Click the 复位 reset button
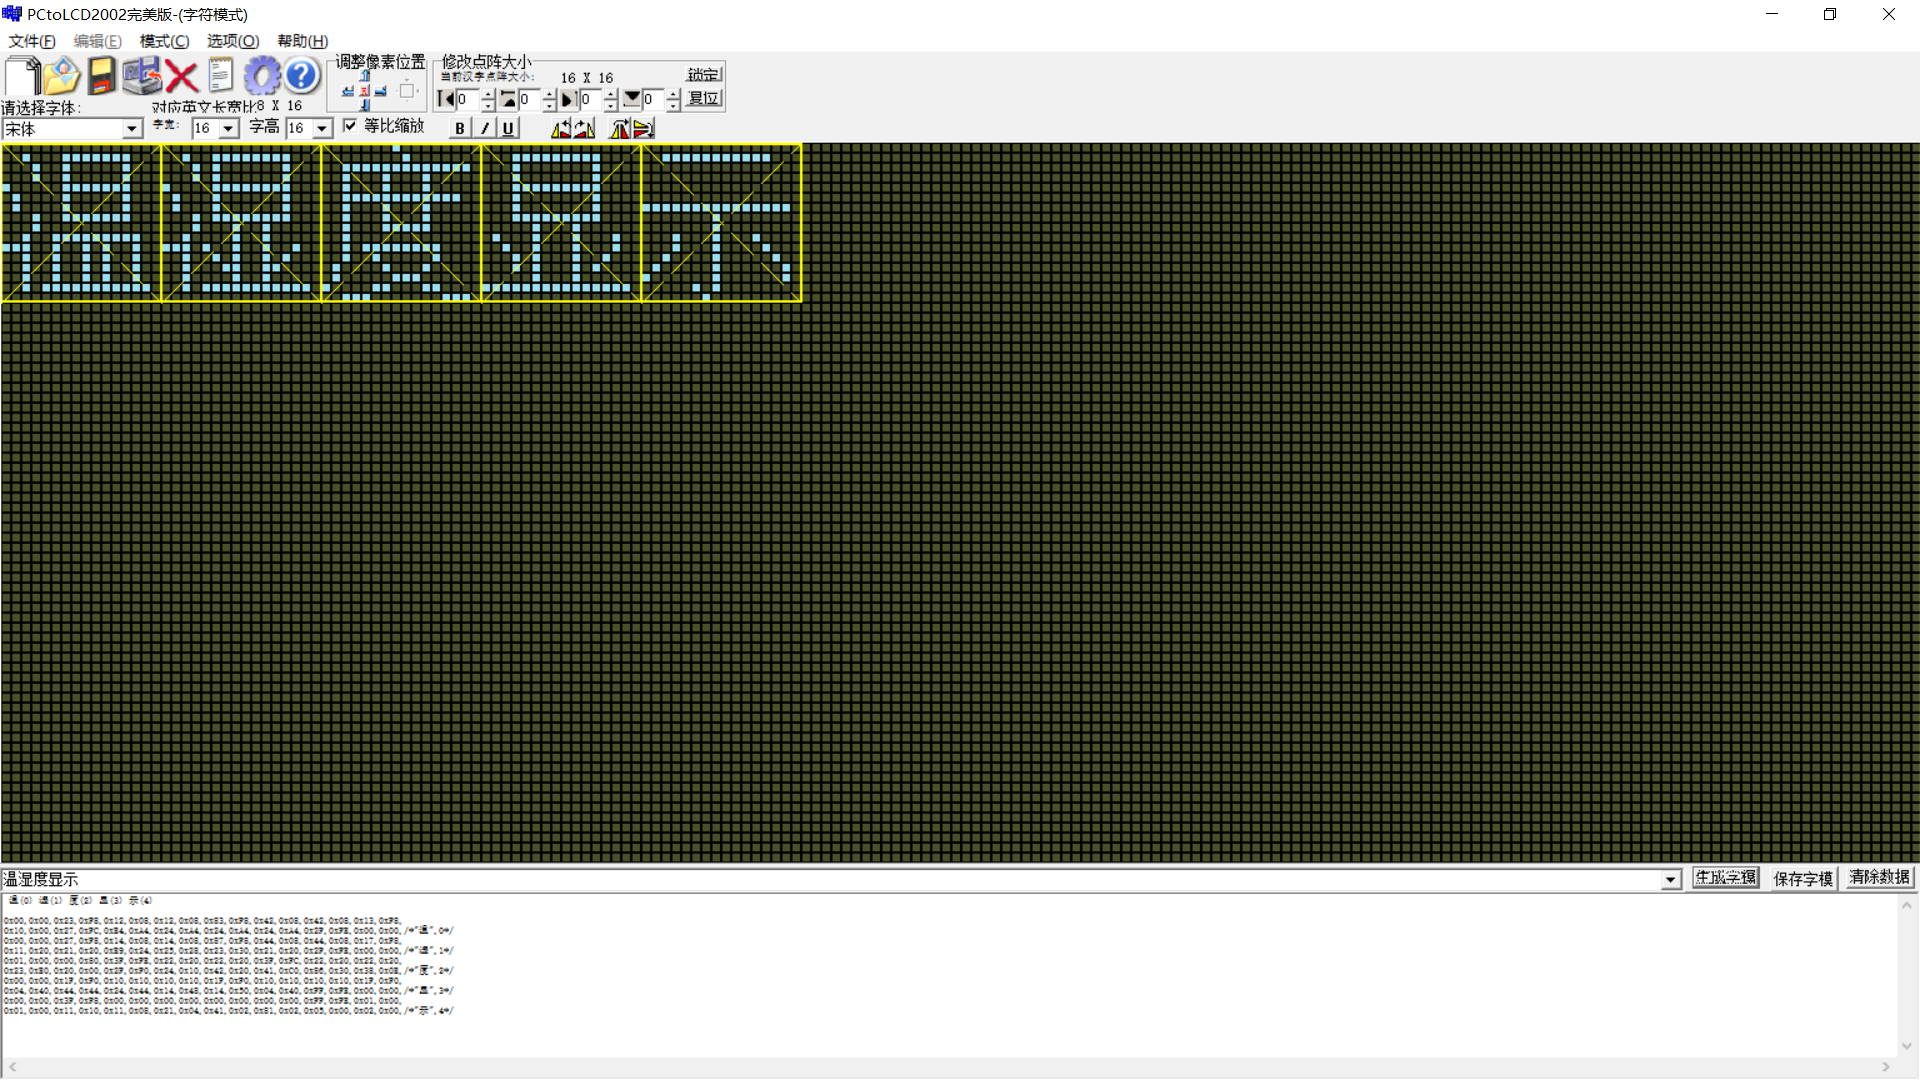 (x=704, y=98)
